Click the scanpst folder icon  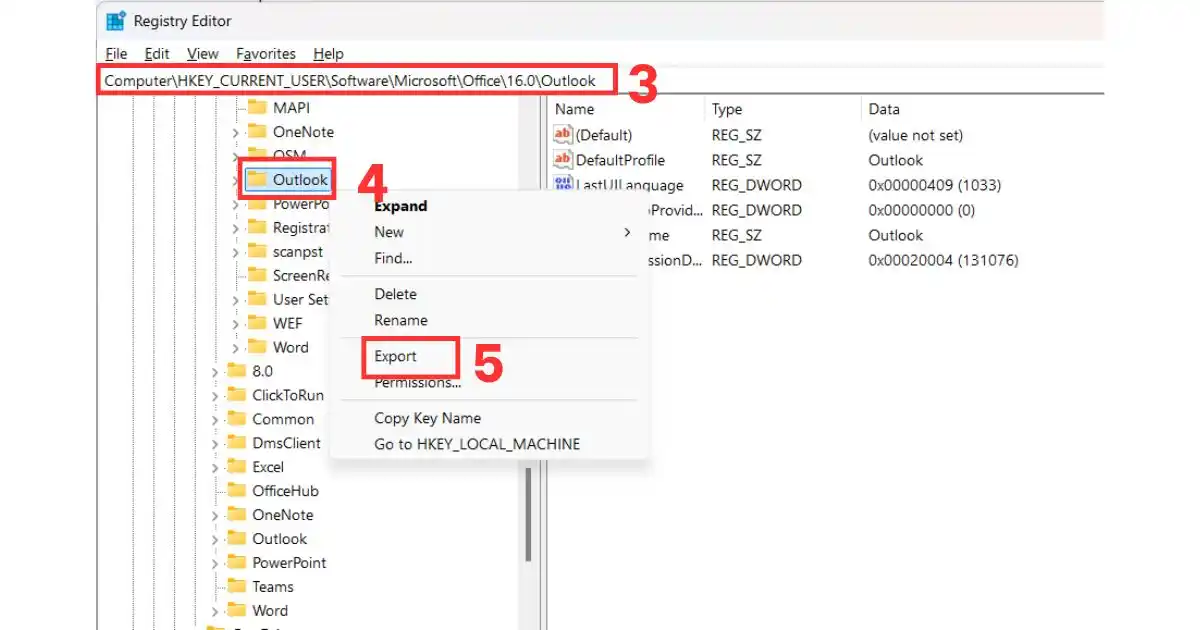pyautogui.click(x=257, y=251)
